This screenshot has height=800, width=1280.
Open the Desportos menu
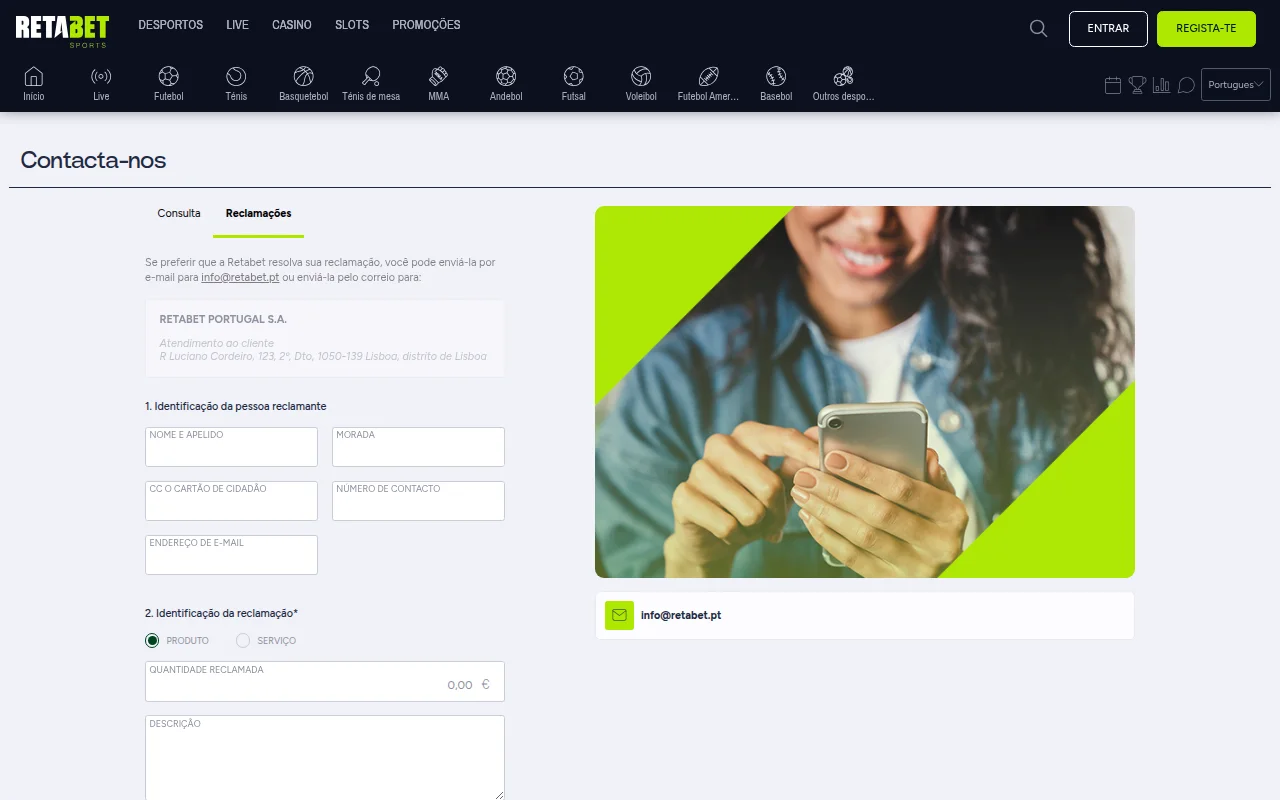pos(171,25)
